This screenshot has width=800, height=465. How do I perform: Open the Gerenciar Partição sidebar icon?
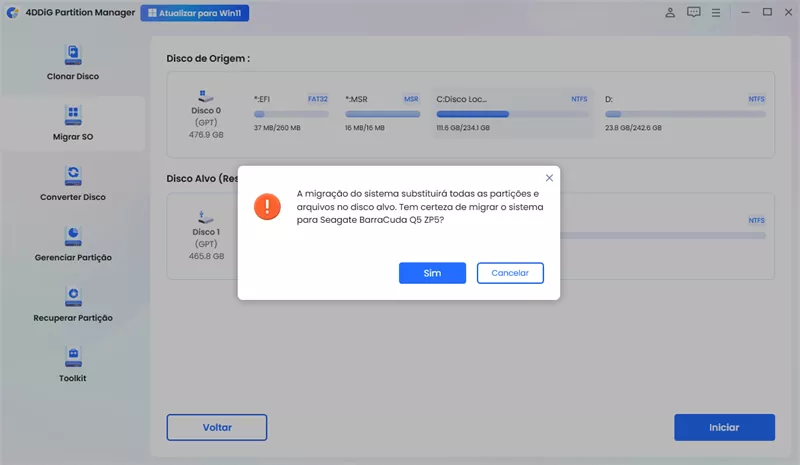point(72,236)
